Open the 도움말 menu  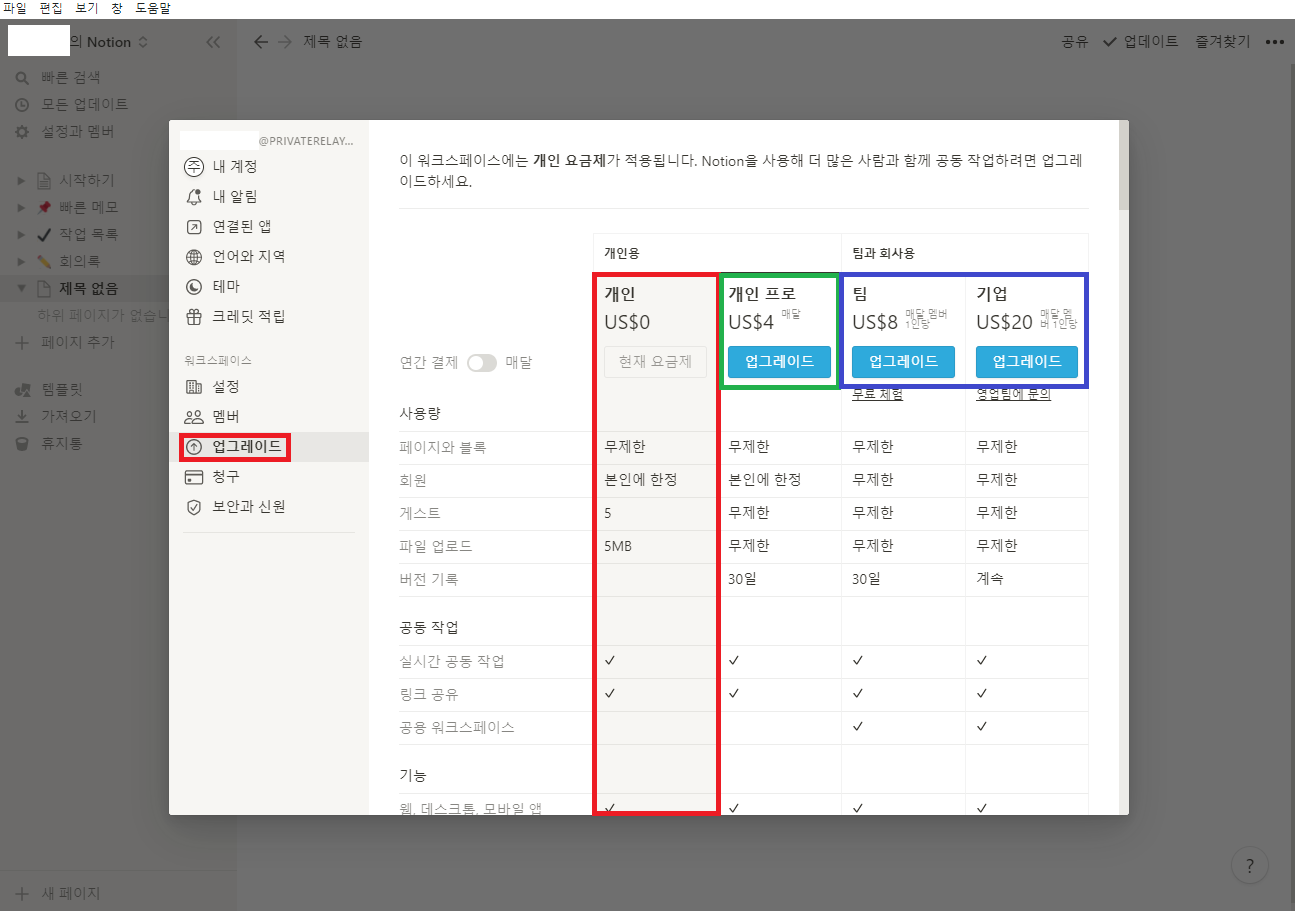tap(155, 8)
